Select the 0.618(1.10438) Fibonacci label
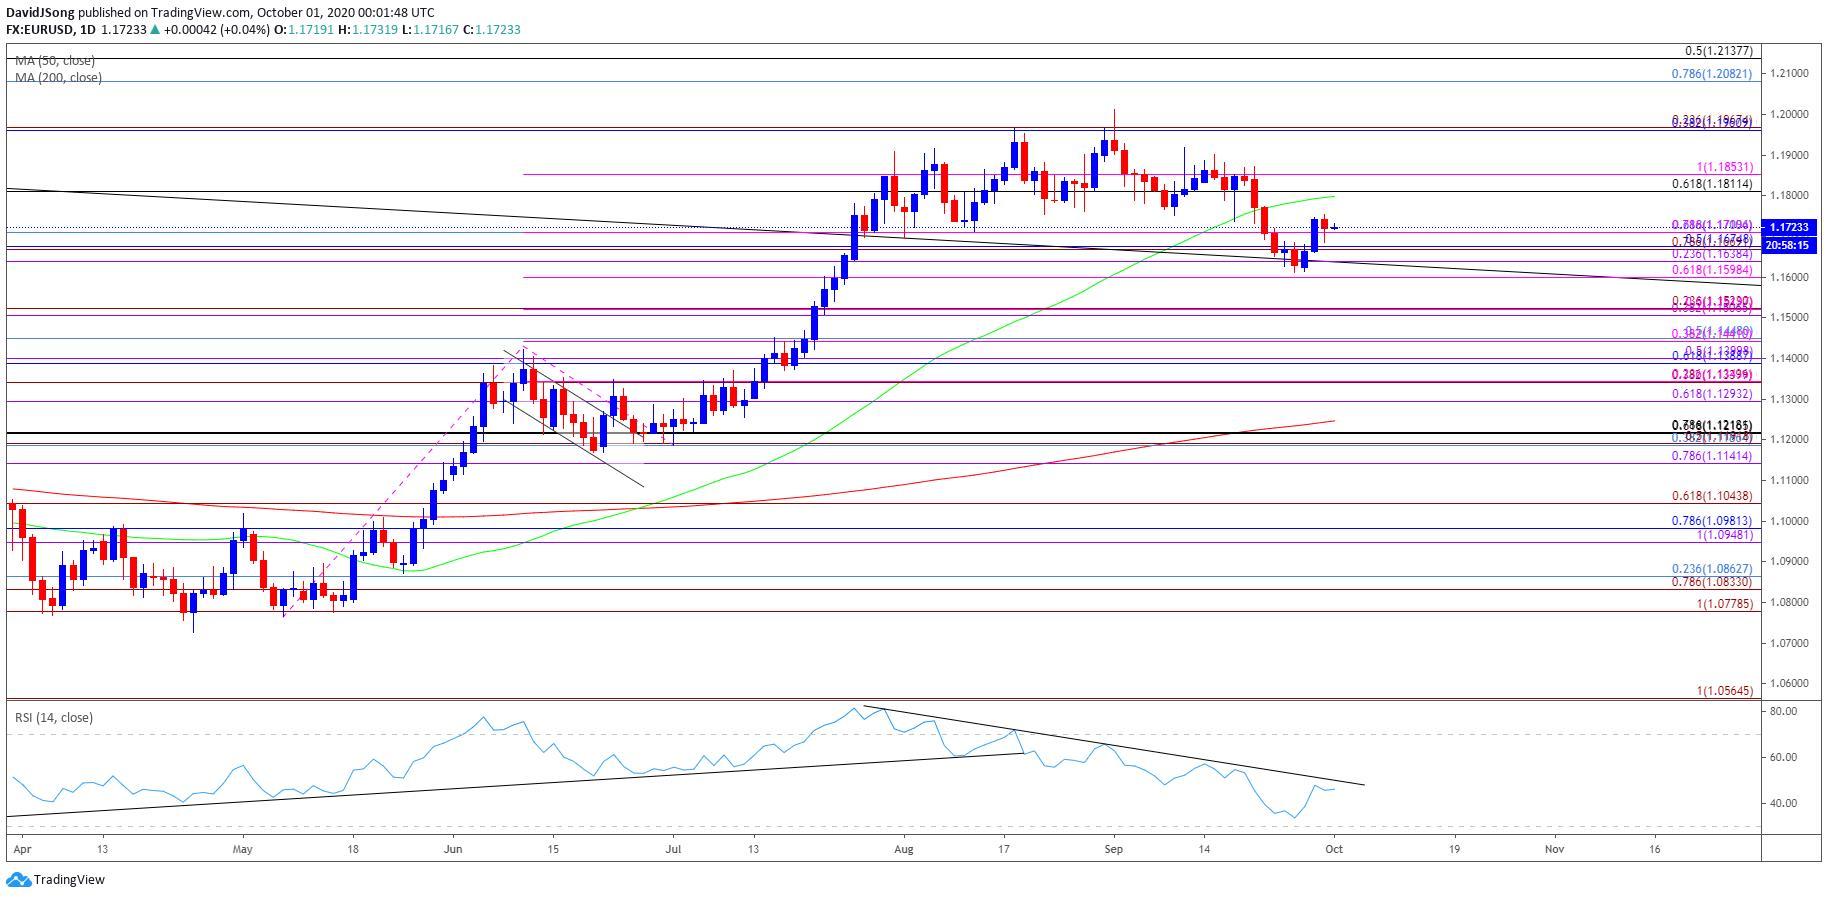 coord(1712,496)
